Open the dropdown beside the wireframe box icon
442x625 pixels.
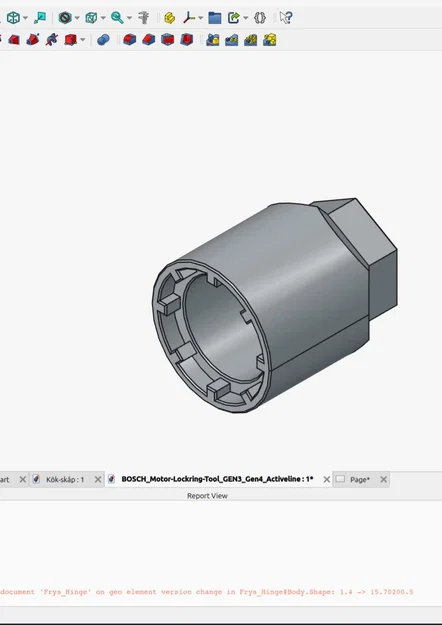pyautogui.click(x=103, y=18)
